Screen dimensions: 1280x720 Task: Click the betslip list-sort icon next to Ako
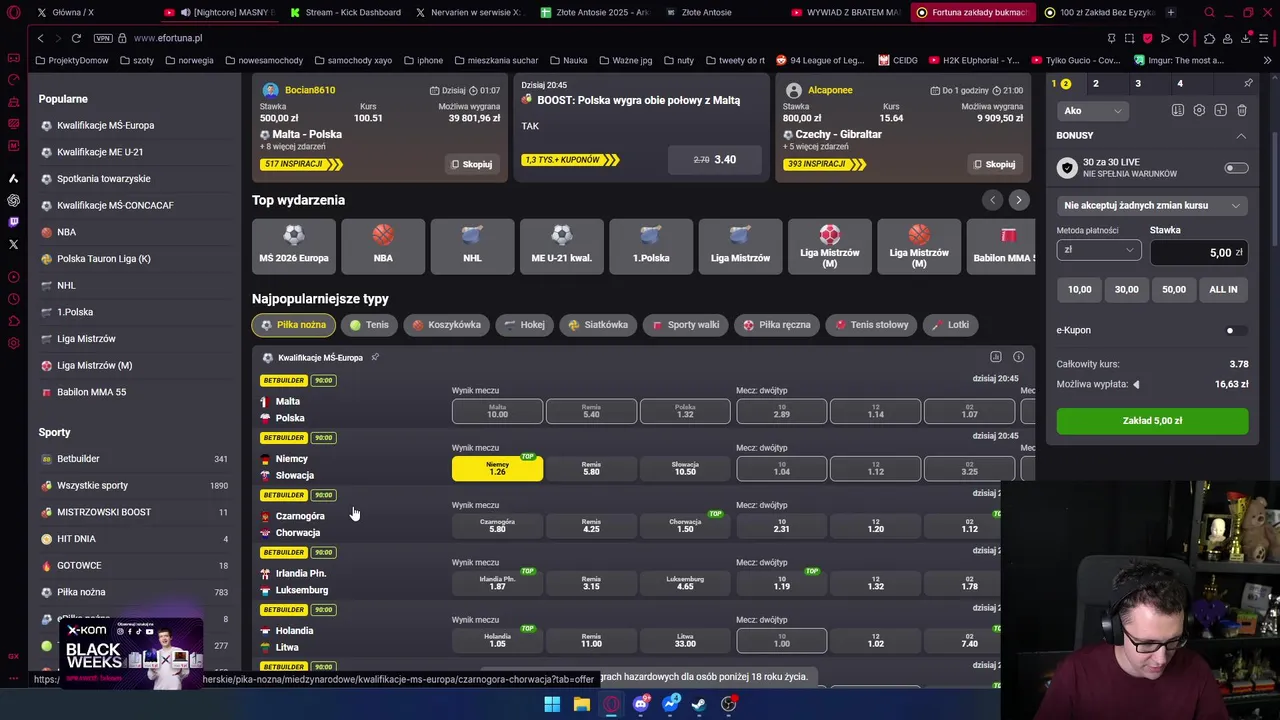point(1178,110)
